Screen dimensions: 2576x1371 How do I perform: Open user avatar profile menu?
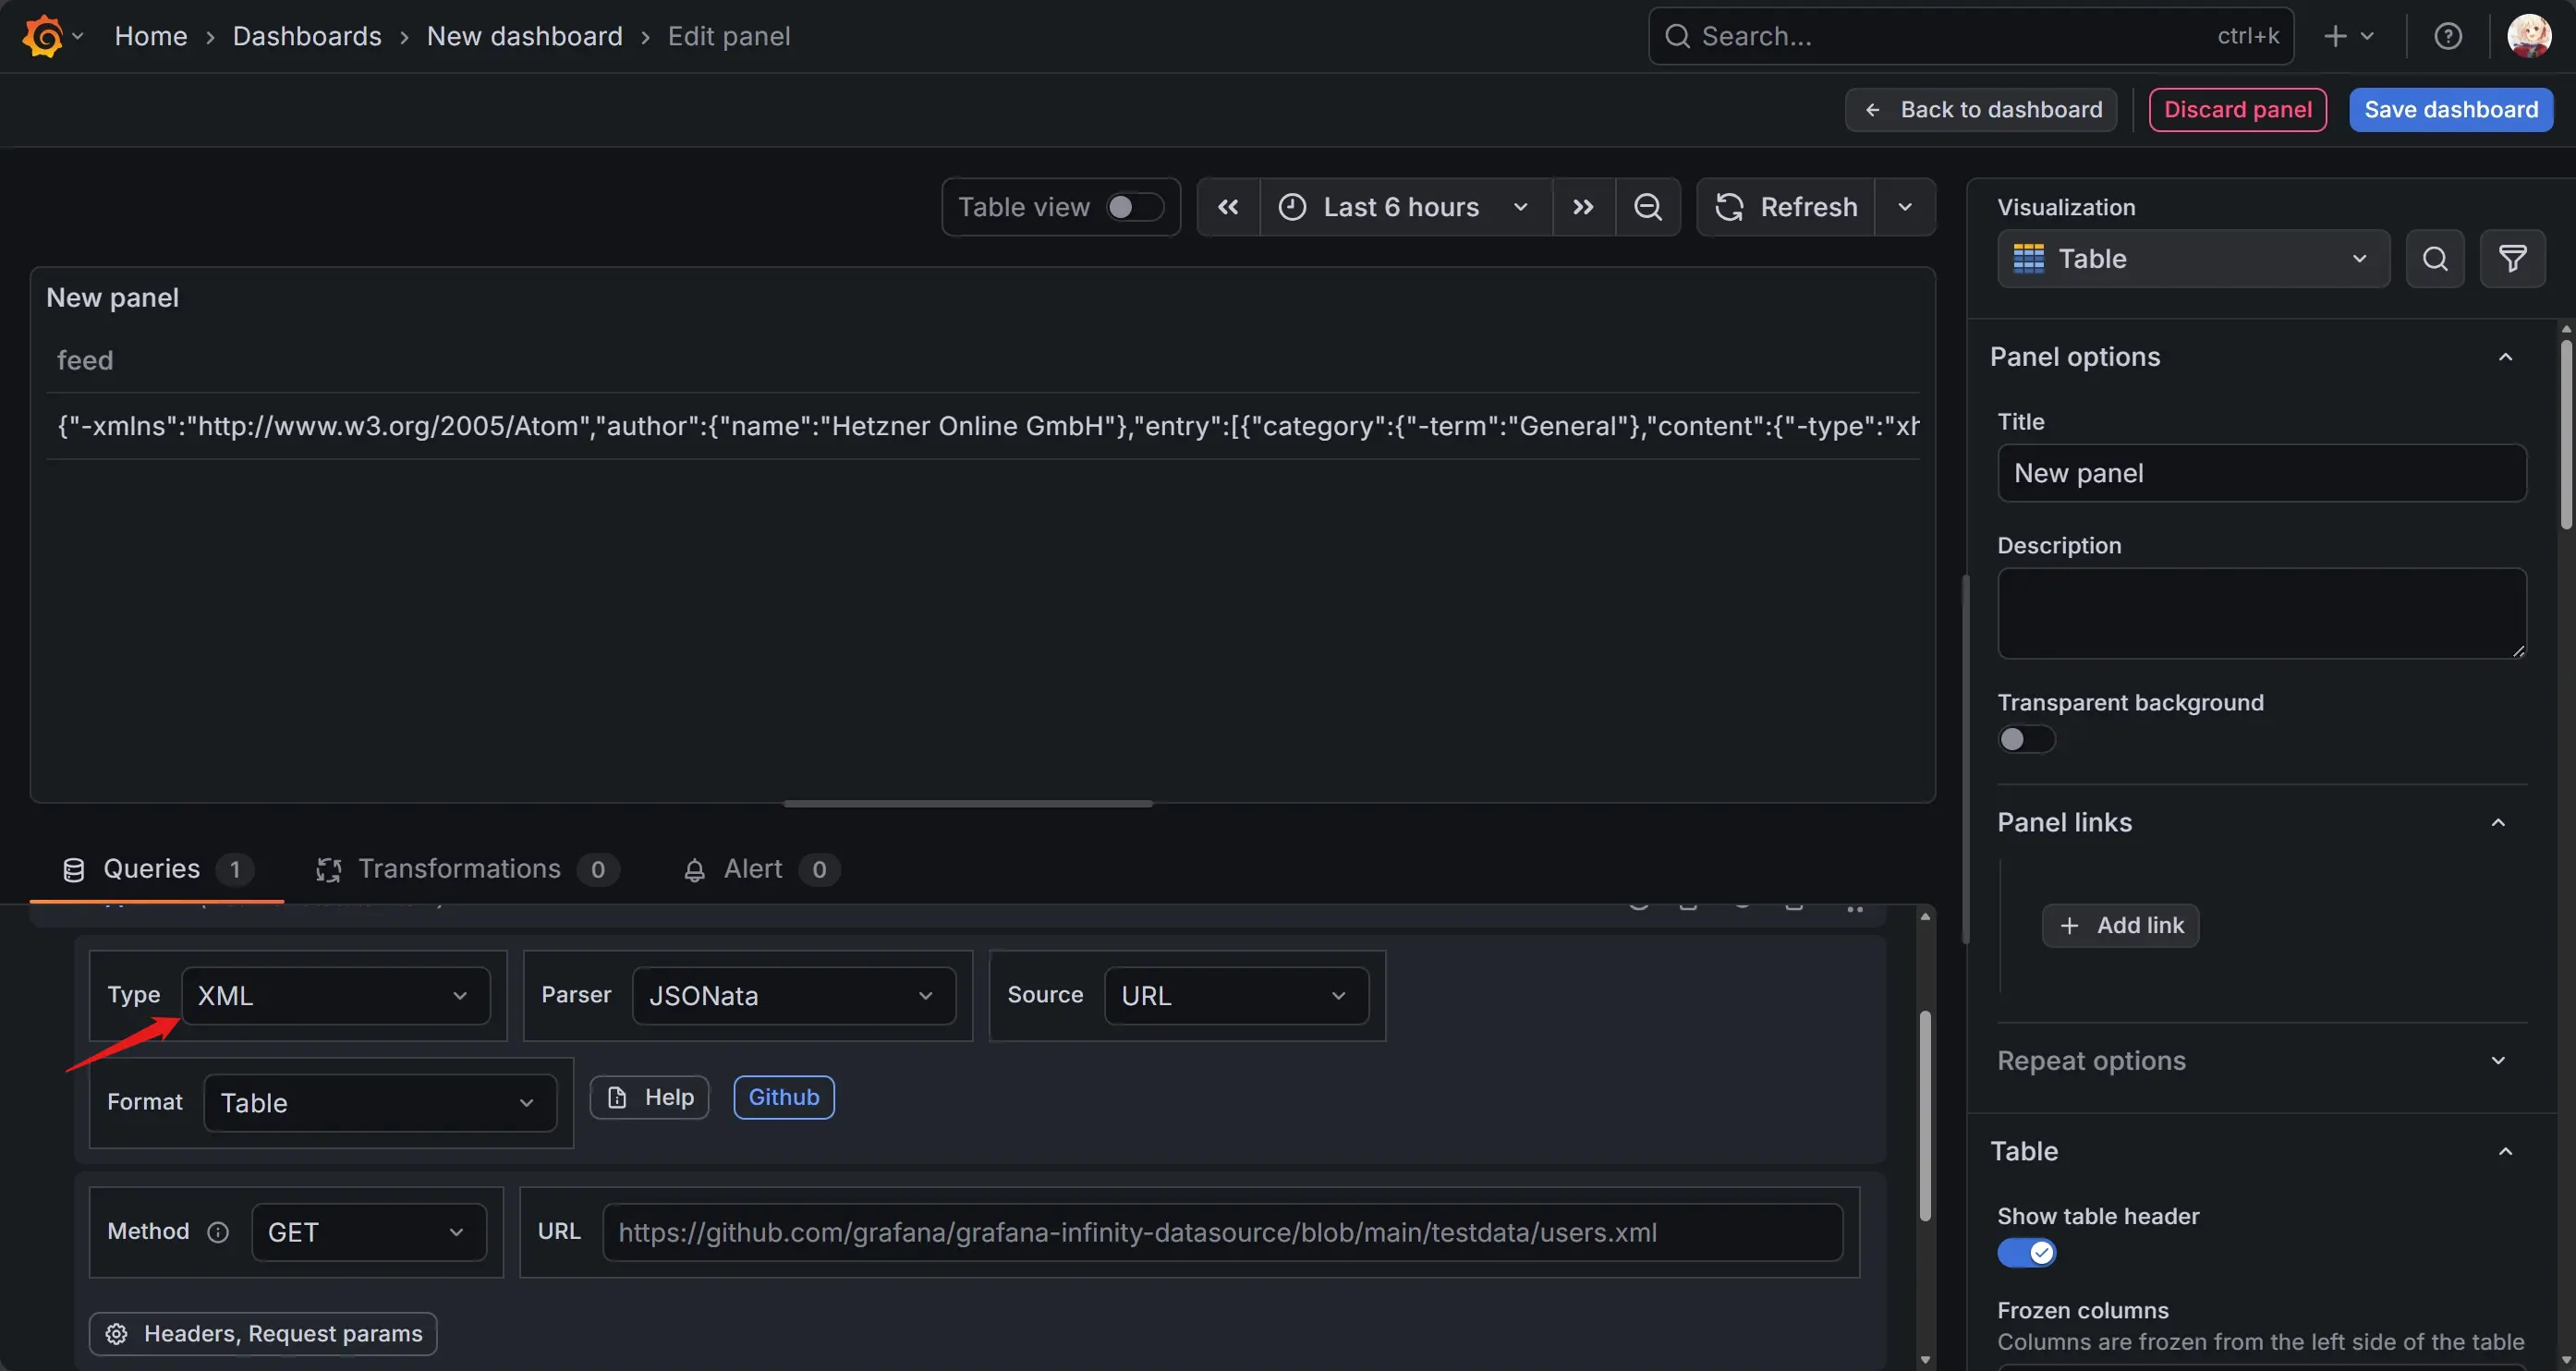(x=2528, y=37)
